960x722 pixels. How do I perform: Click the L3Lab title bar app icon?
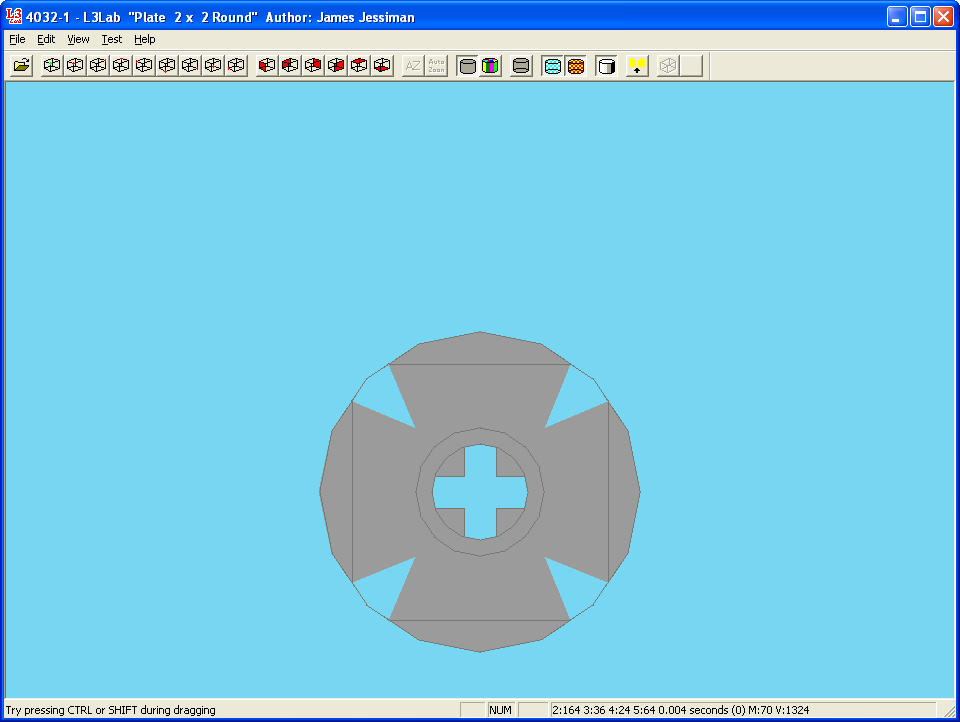[13, 17]
